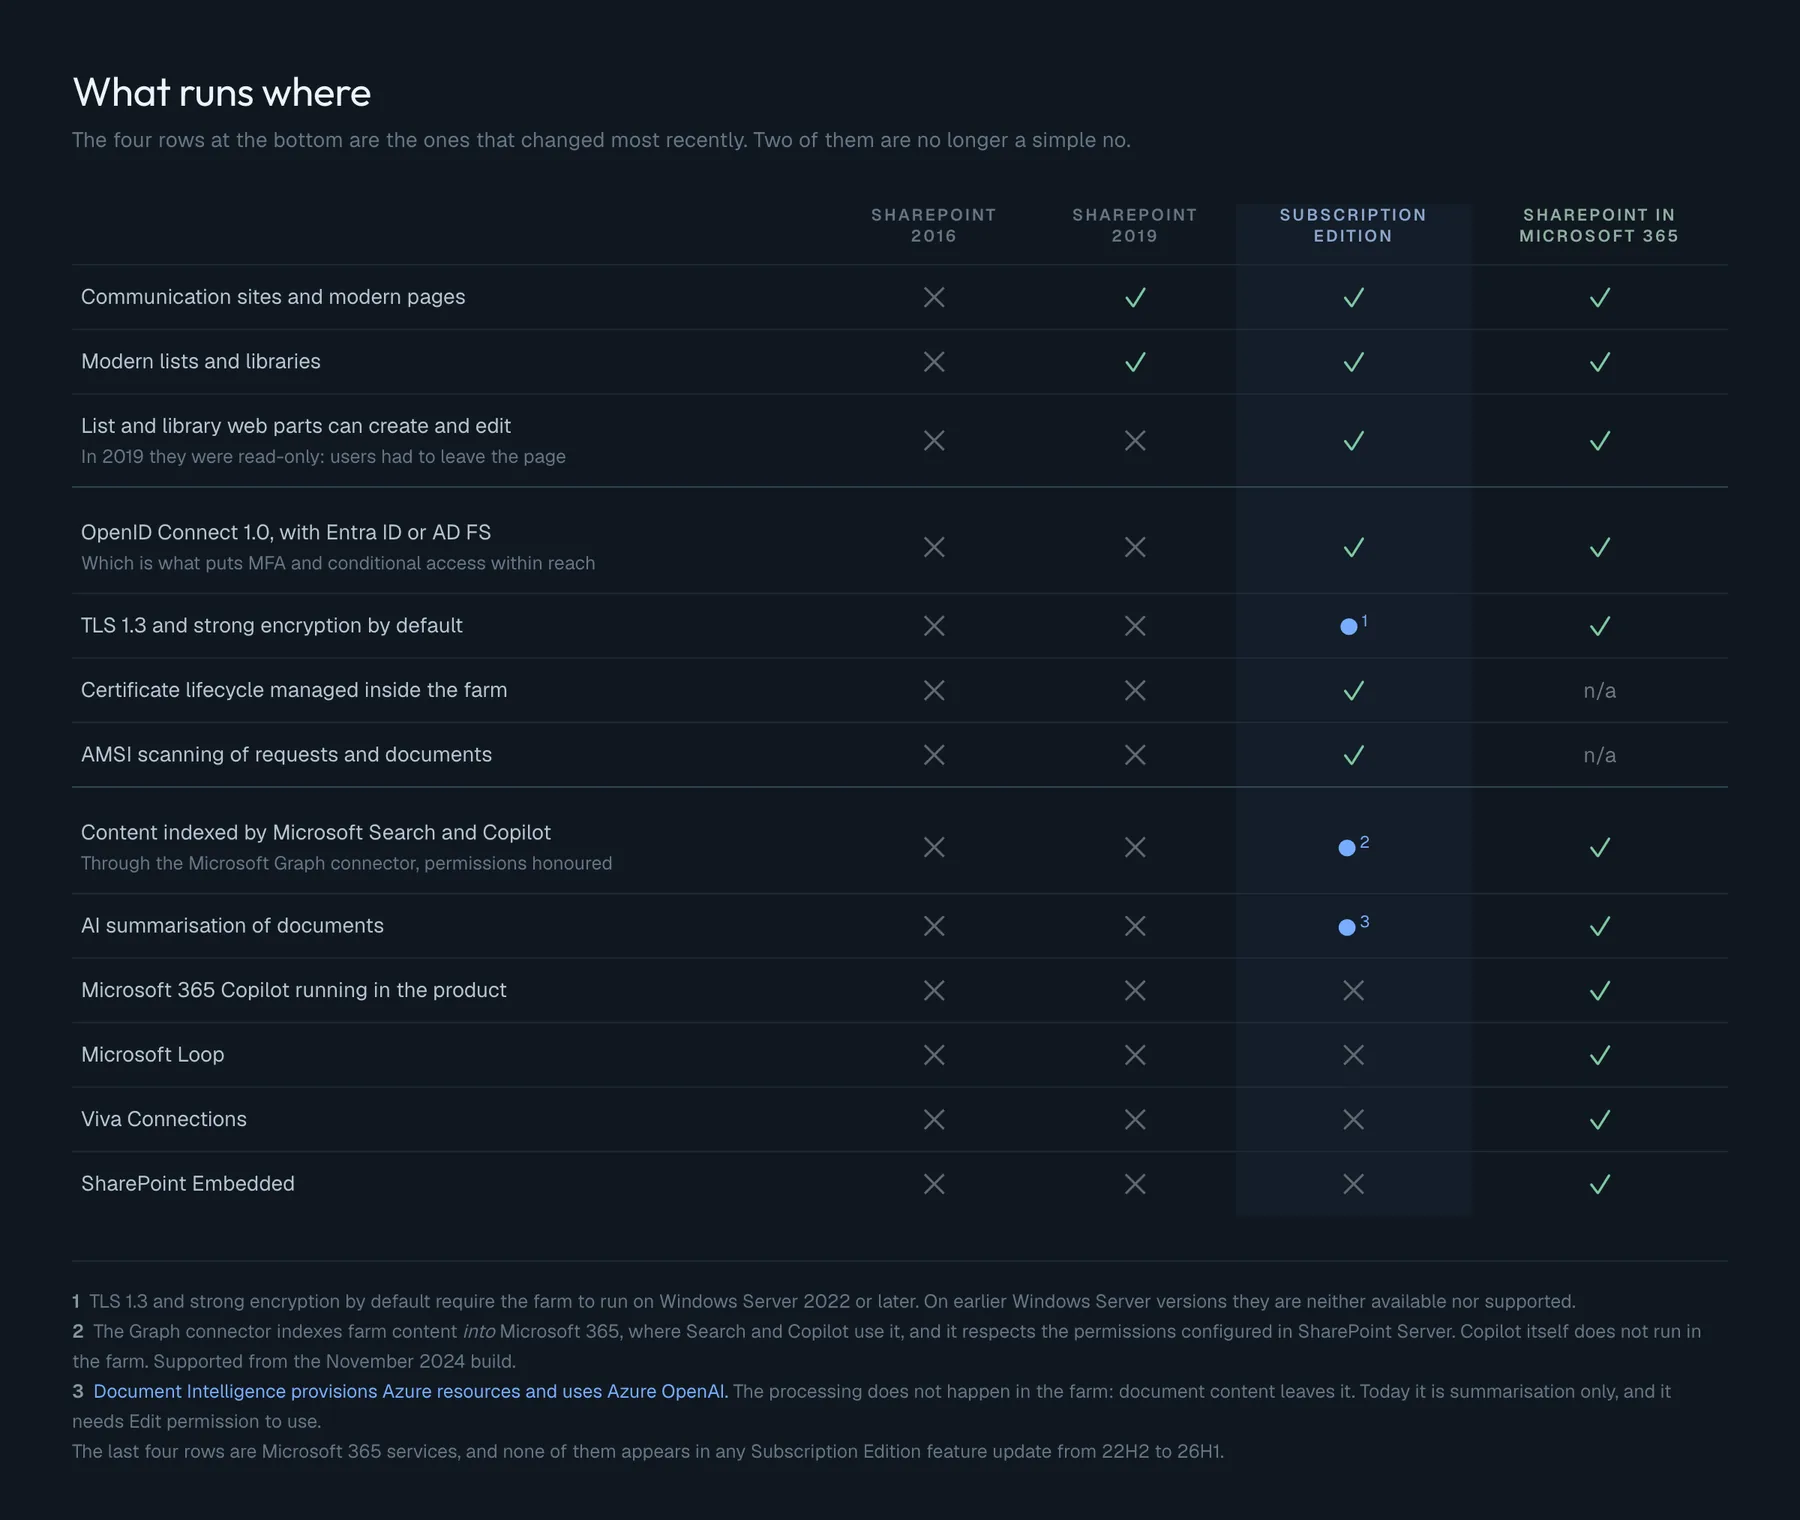Click the n/a cell in AMSI scanning row
1800x1520 pixels.
click(1599, 755)
